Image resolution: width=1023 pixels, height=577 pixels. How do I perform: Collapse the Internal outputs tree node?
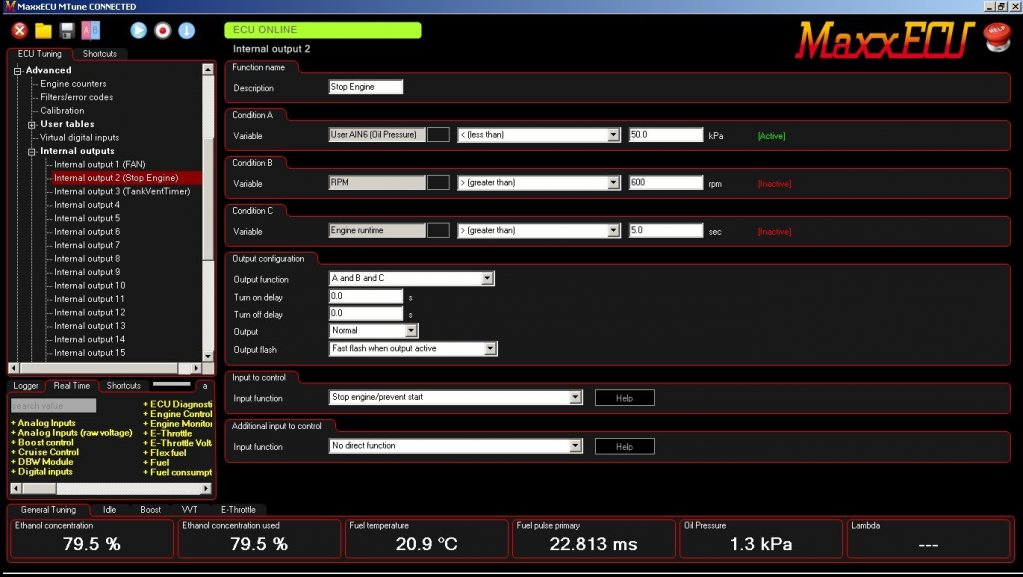31,151
